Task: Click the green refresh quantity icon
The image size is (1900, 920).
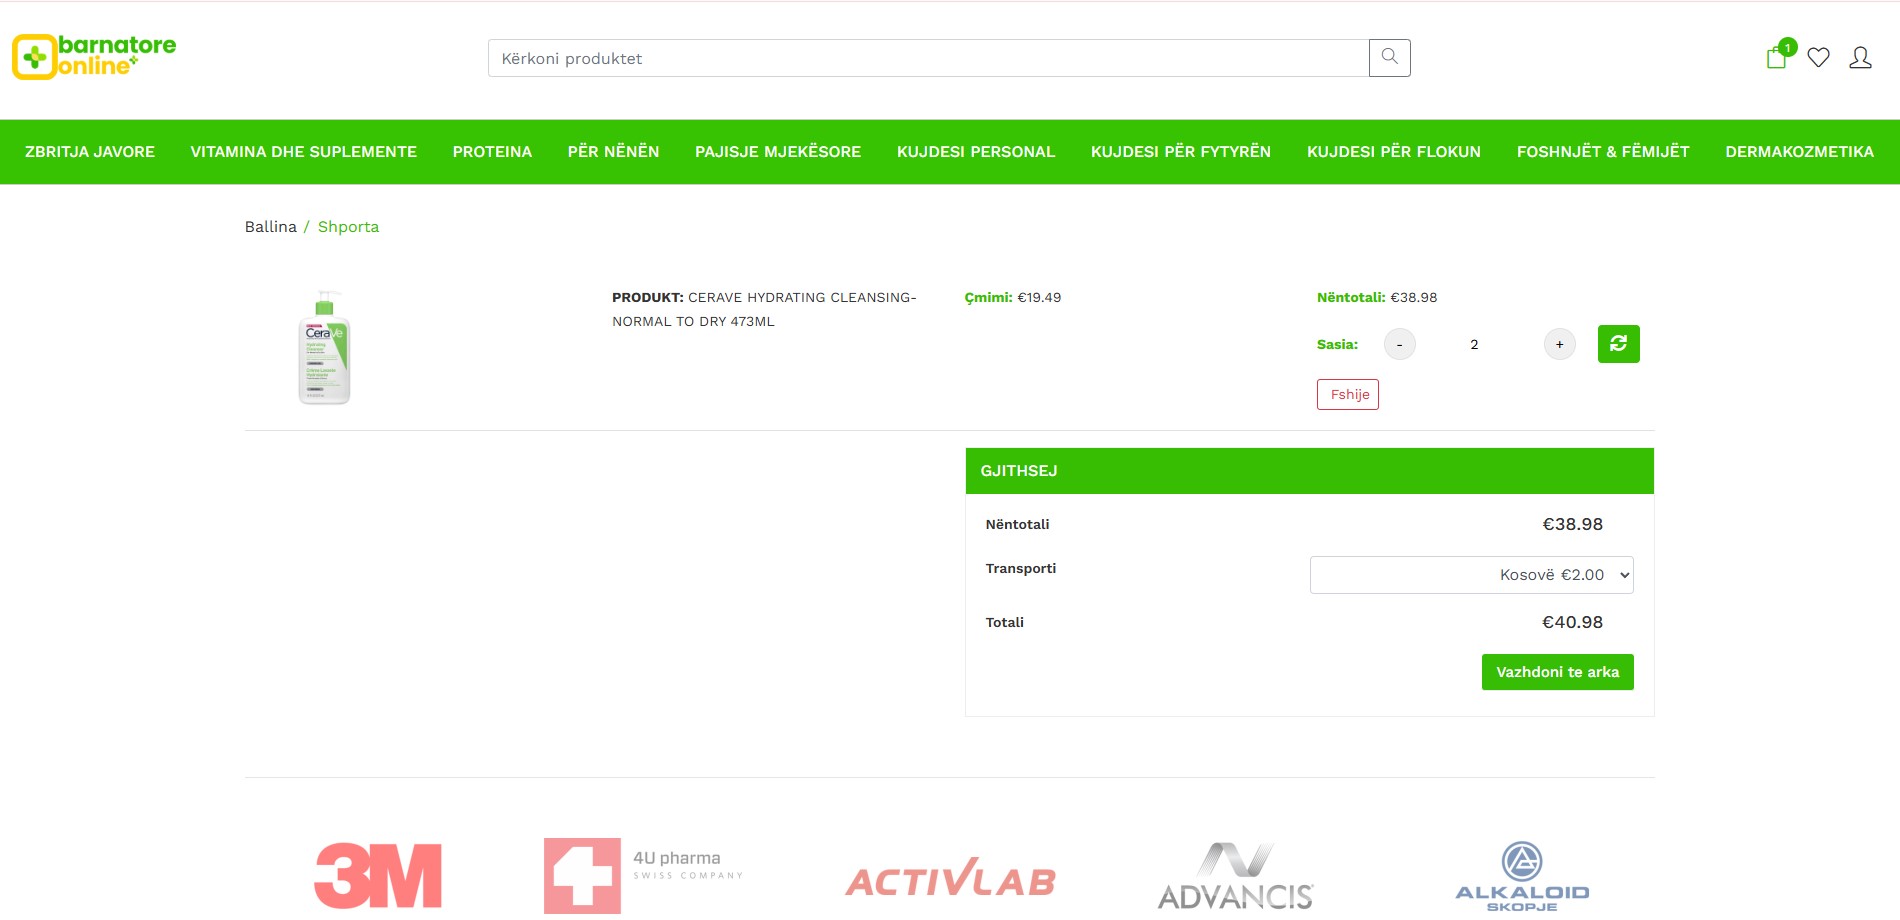Action: (1619, 344)
